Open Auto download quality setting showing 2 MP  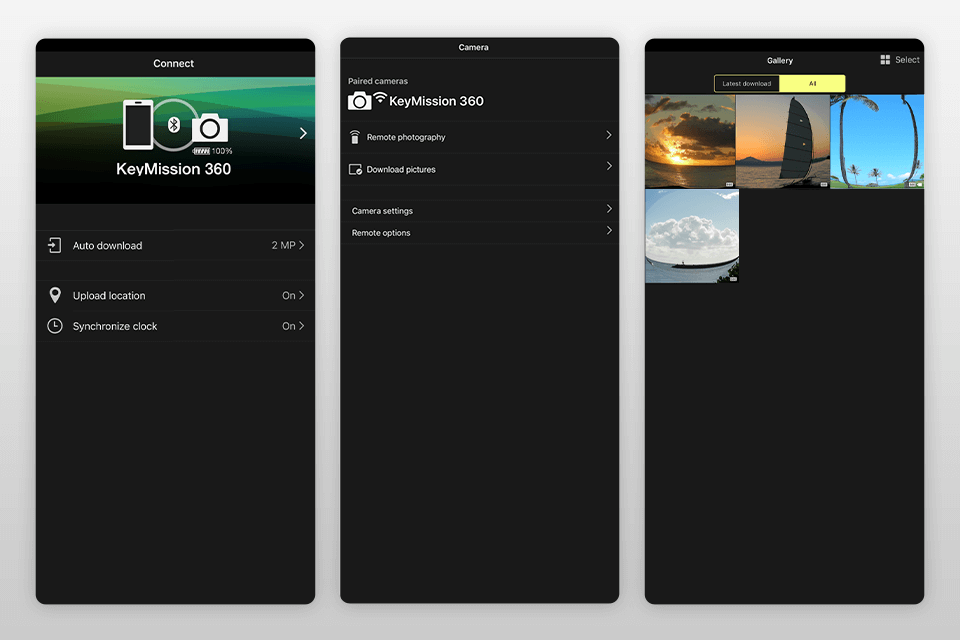pos(283,245)
